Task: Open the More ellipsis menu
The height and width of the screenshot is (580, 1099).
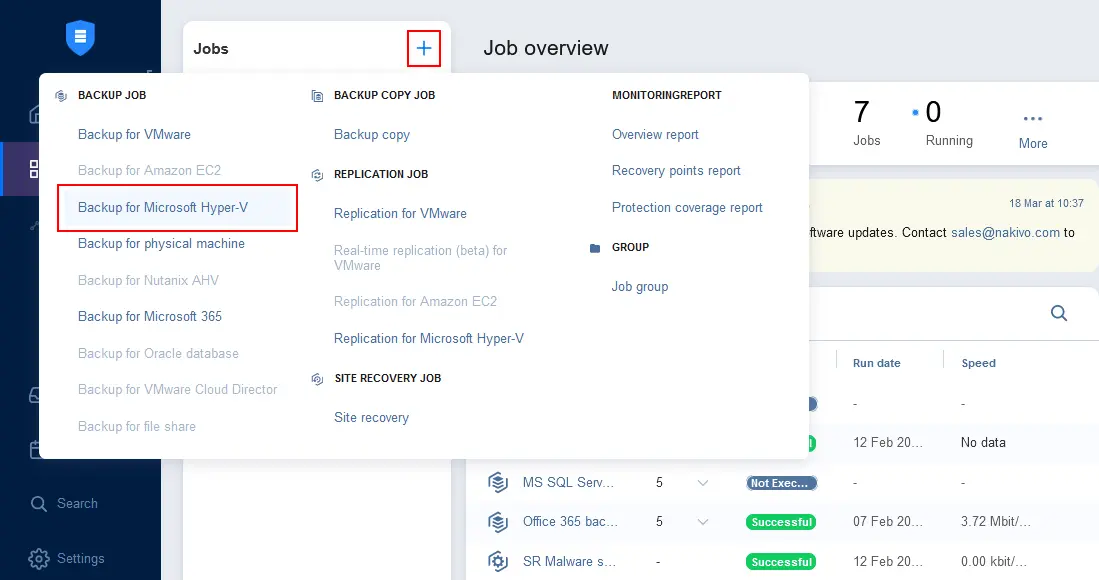Action: coord(1032,130)
